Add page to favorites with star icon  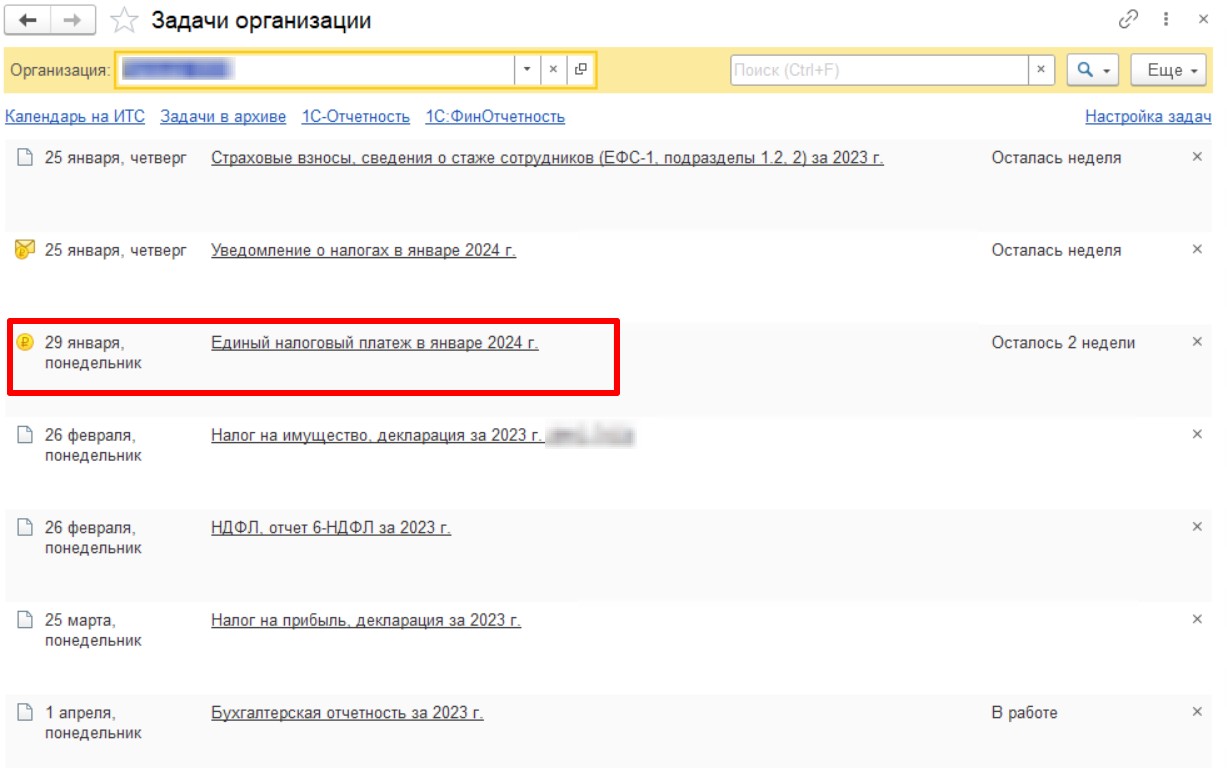point(124,20)
